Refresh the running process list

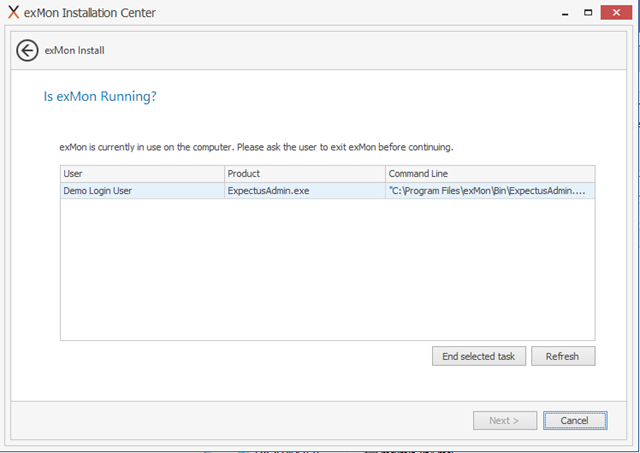pyautogui.click(x=563, y=356)
